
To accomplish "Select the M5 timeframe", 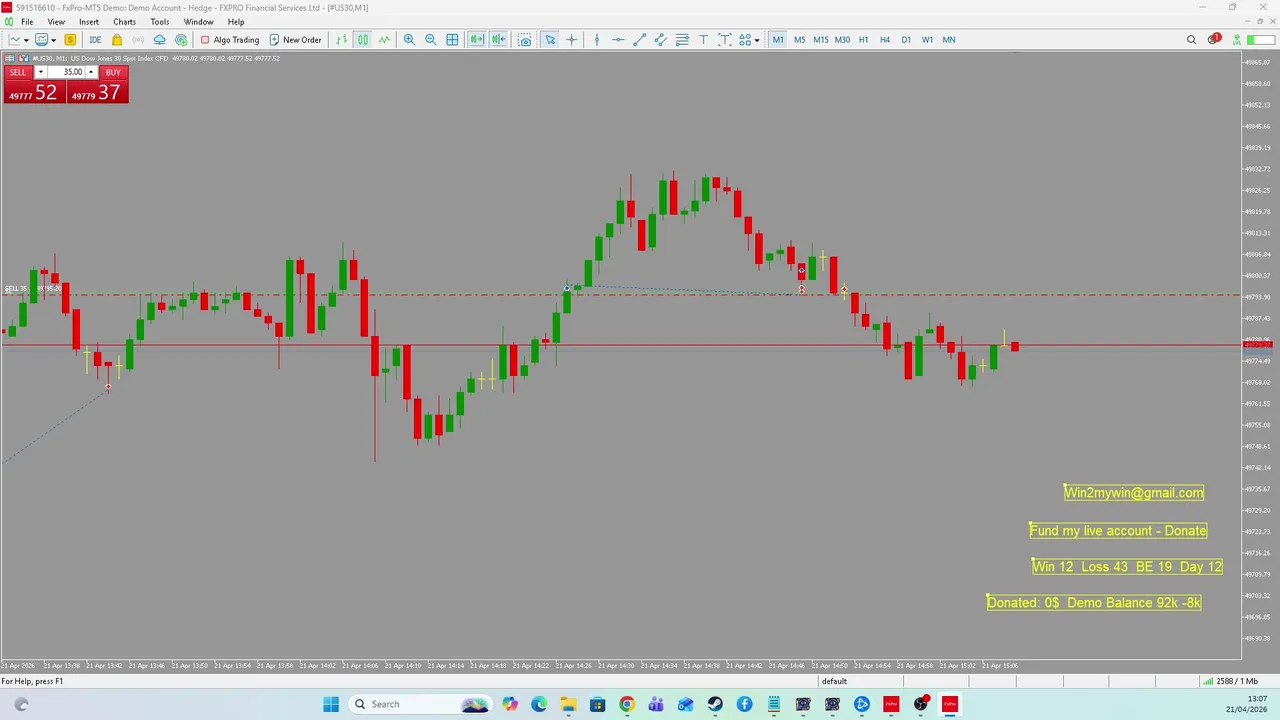I will (799, 40).
